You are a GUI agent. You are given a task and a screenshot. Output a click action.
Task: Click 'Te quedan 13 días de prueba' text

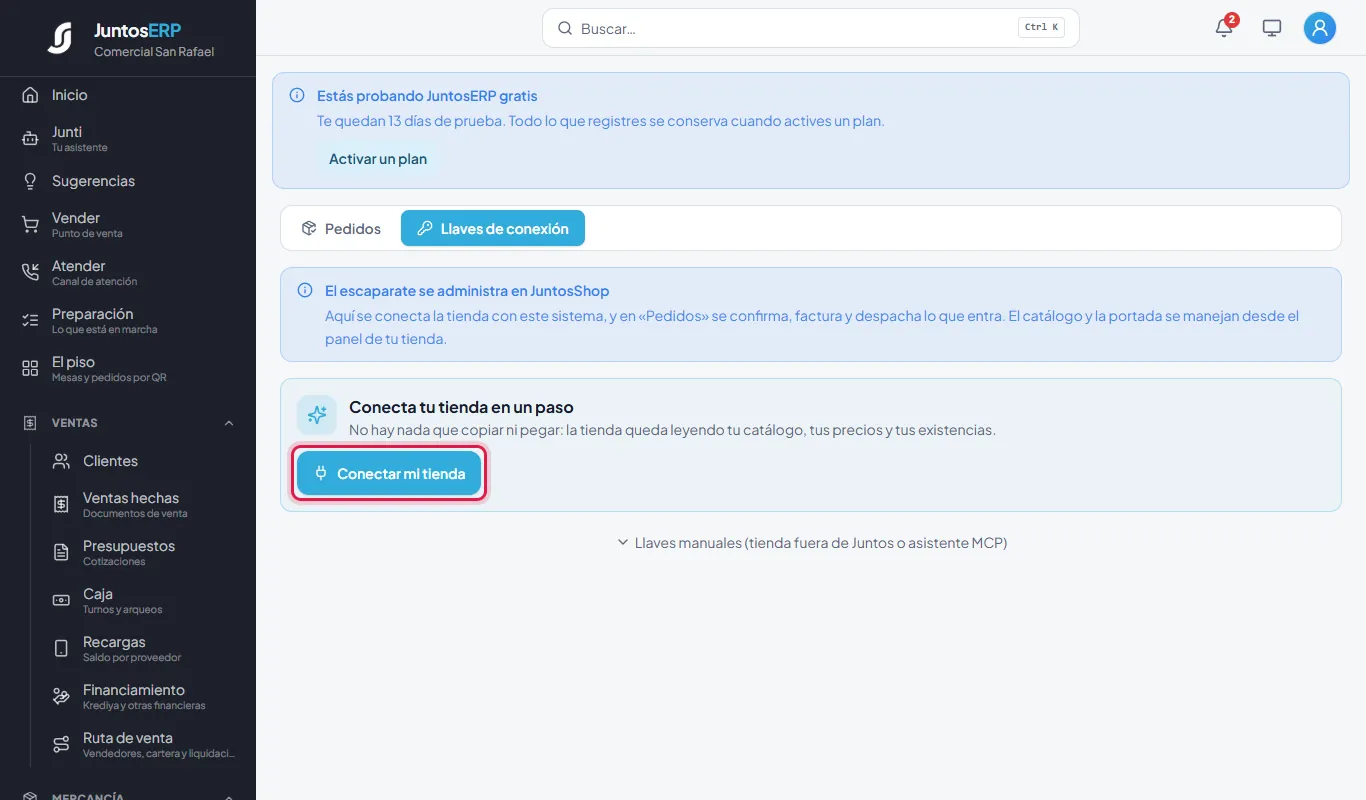click(411, 121)
